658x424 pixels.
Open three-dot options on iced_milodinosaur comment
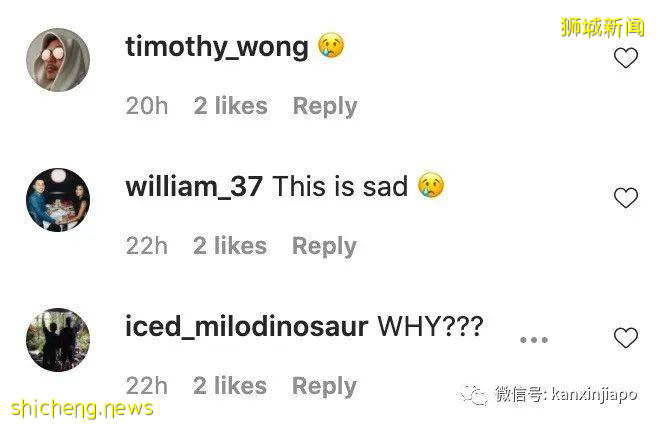tap(534, 340)
